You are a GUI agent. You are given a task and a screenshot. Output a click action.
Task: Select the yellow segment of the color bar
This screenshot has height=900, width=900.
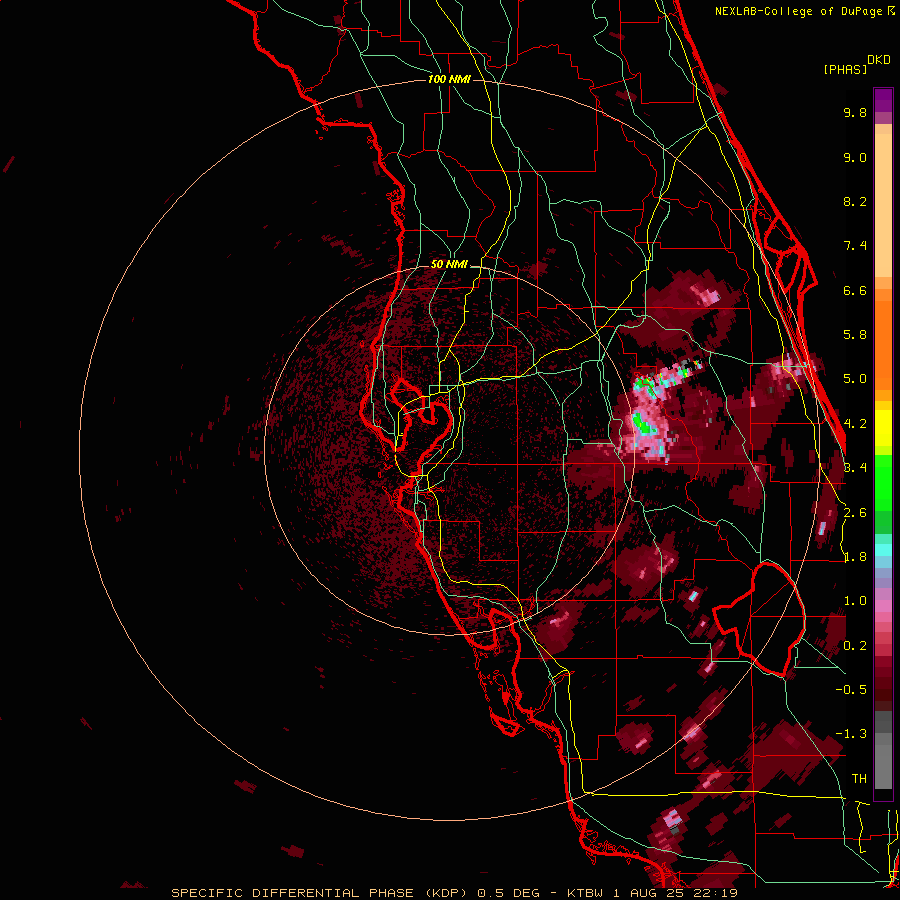point(883,428)
